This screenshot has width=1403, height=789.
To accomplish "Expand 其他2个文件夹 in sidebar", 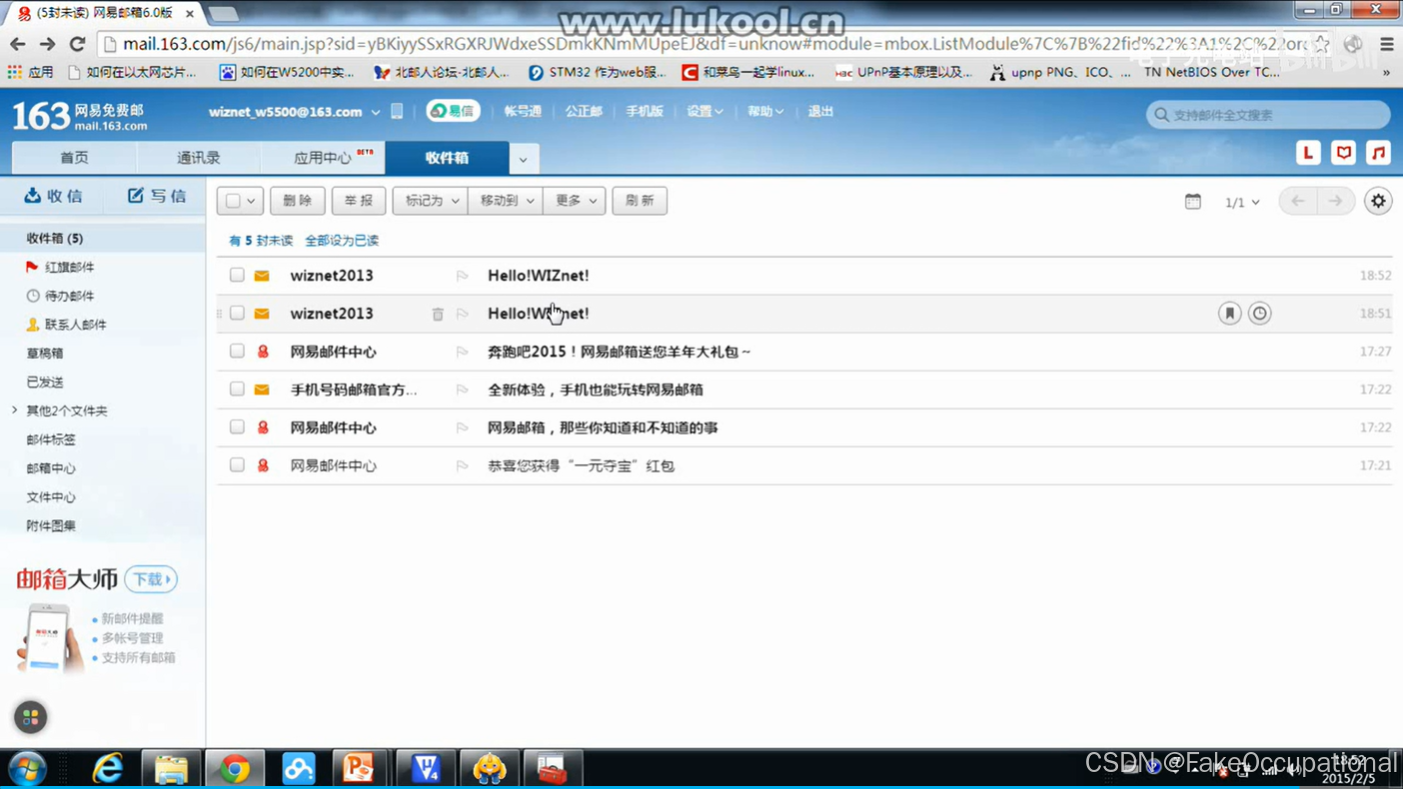I will pos(14,411).
